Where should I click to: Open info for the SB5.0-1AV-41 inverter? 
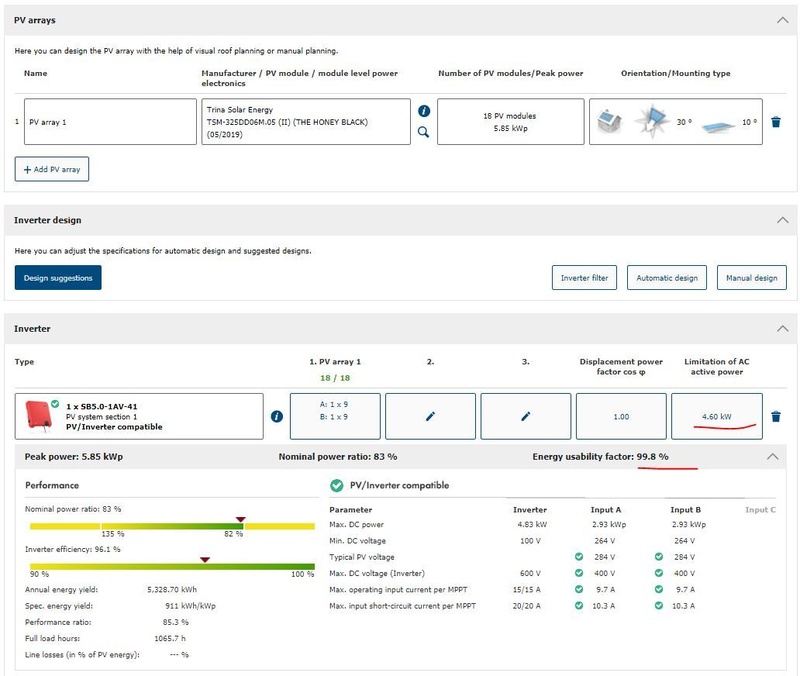click(x=277, y=416)
